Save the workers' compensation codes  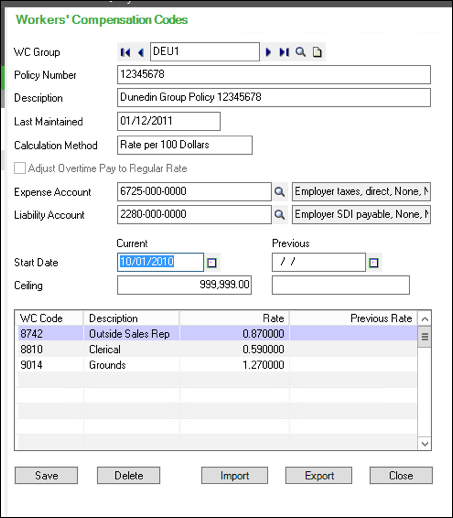(46, 475)
